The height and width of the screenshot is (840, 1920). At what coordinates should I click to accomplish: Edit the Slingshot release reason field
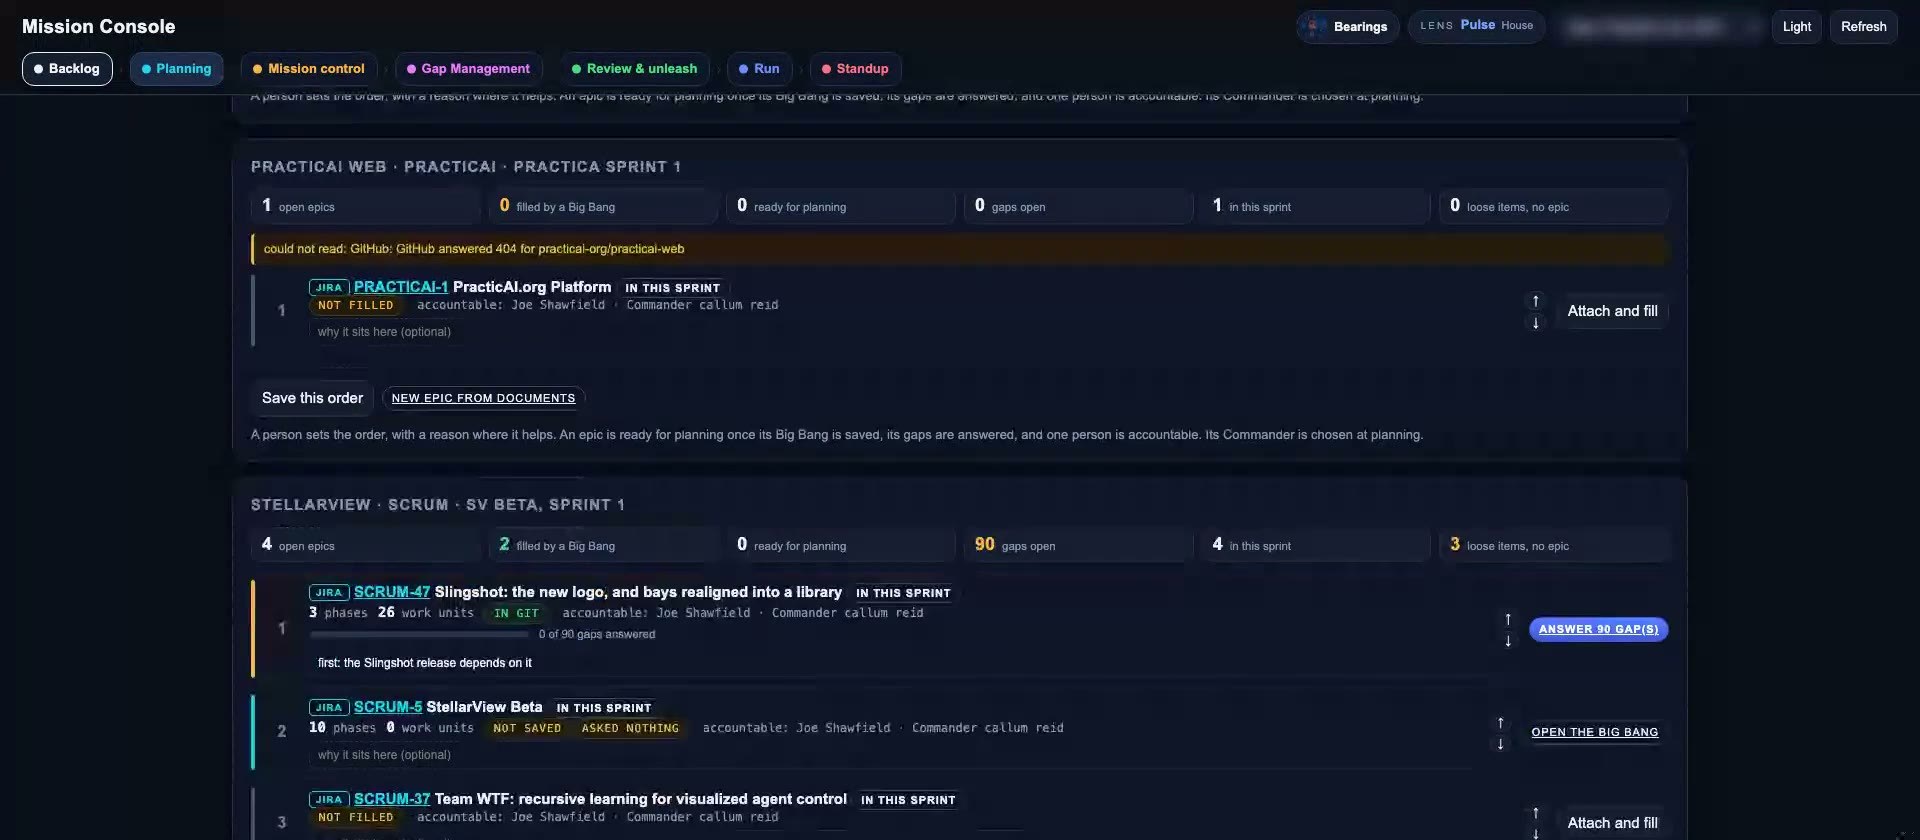pyautogui.click(x=424, y=663)
